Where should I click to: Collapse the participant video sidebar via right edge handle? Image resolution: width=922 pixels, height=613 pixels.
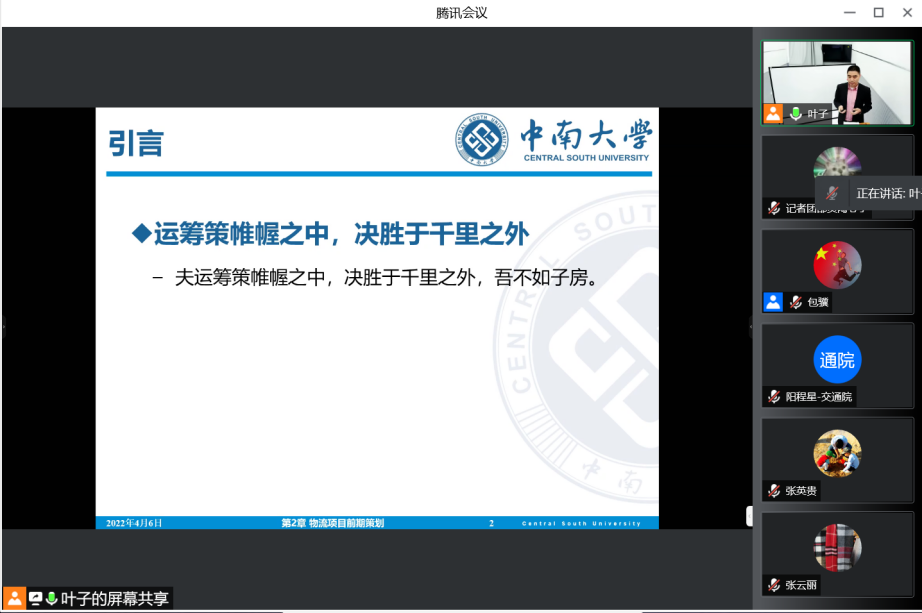tap(750, 327)
